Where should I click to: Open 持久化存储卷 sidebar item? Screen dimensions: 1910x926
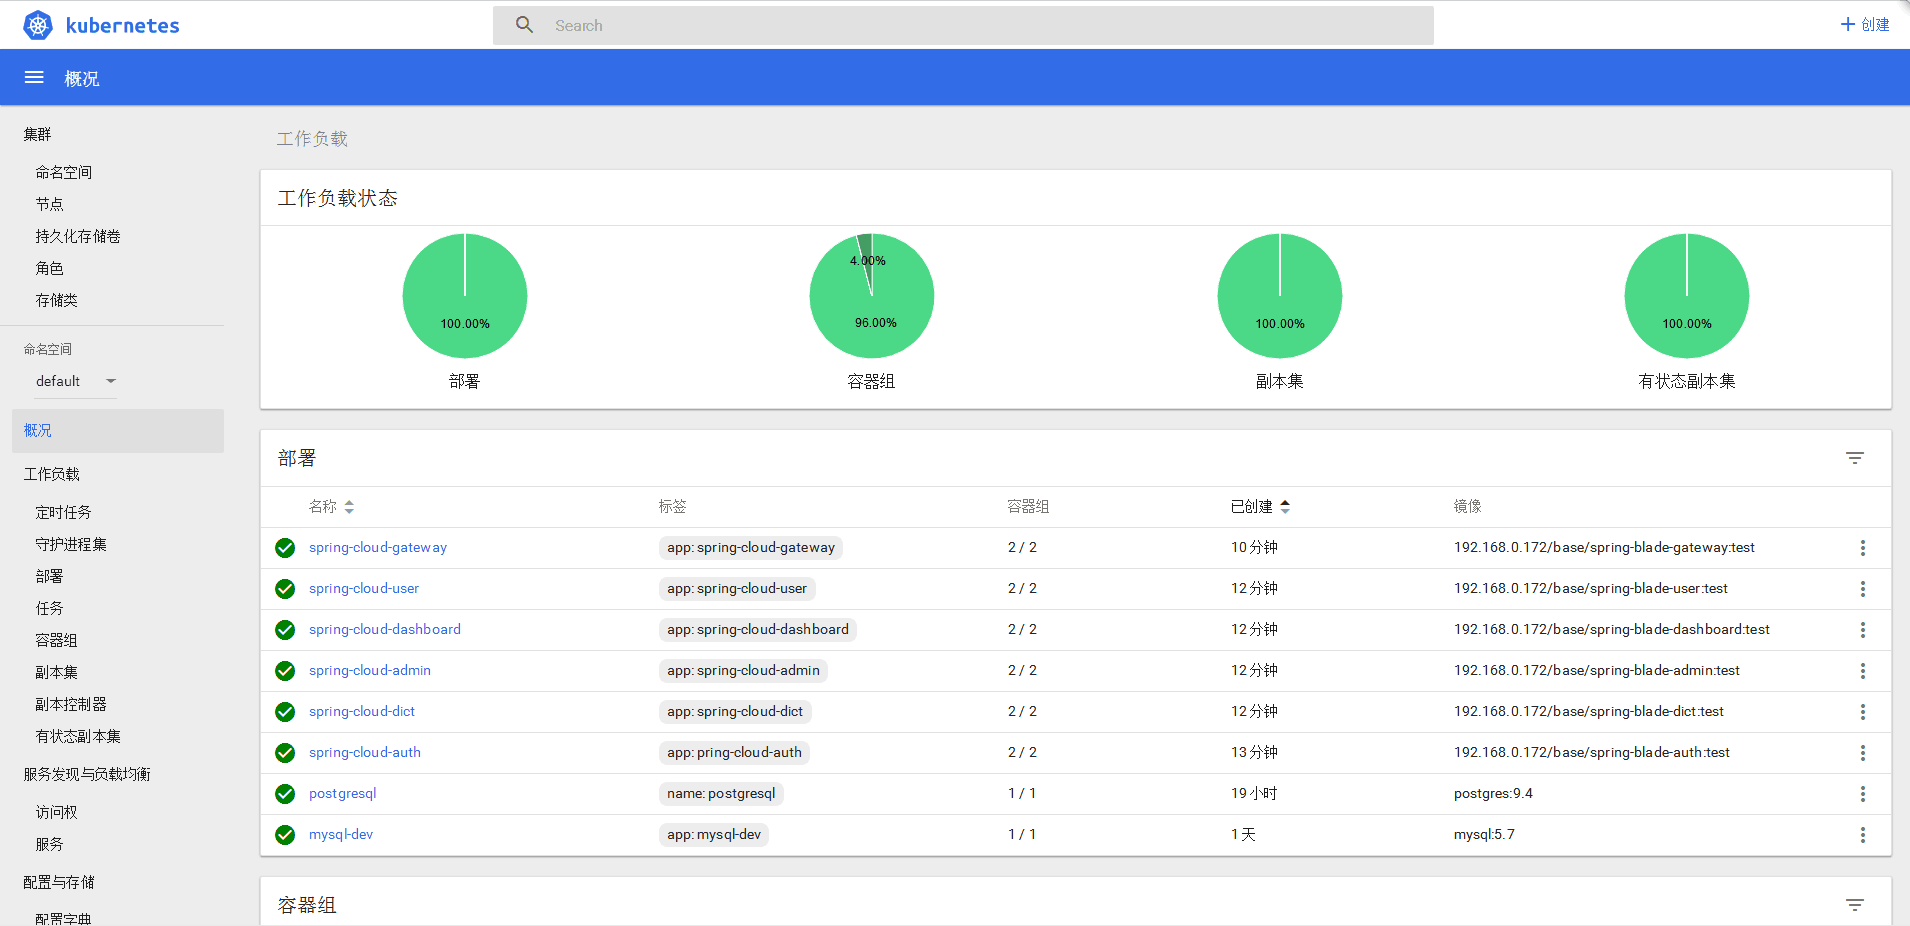pyautogui.click(x=78, y=236)
